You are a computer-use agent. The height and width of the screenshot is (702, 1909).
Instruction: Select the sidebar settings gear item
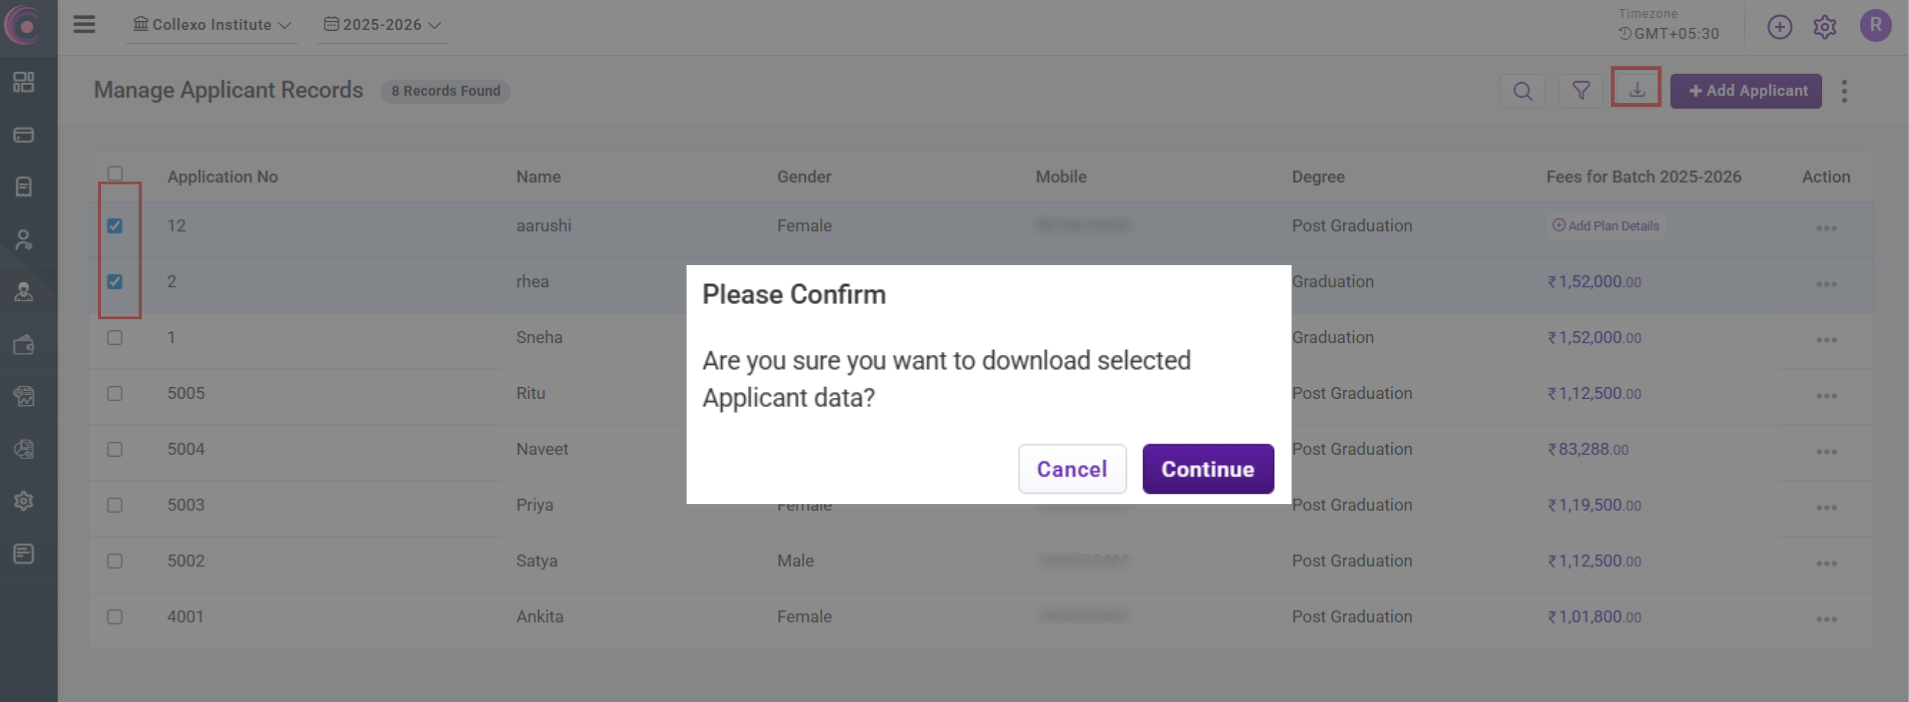point(24,501)
